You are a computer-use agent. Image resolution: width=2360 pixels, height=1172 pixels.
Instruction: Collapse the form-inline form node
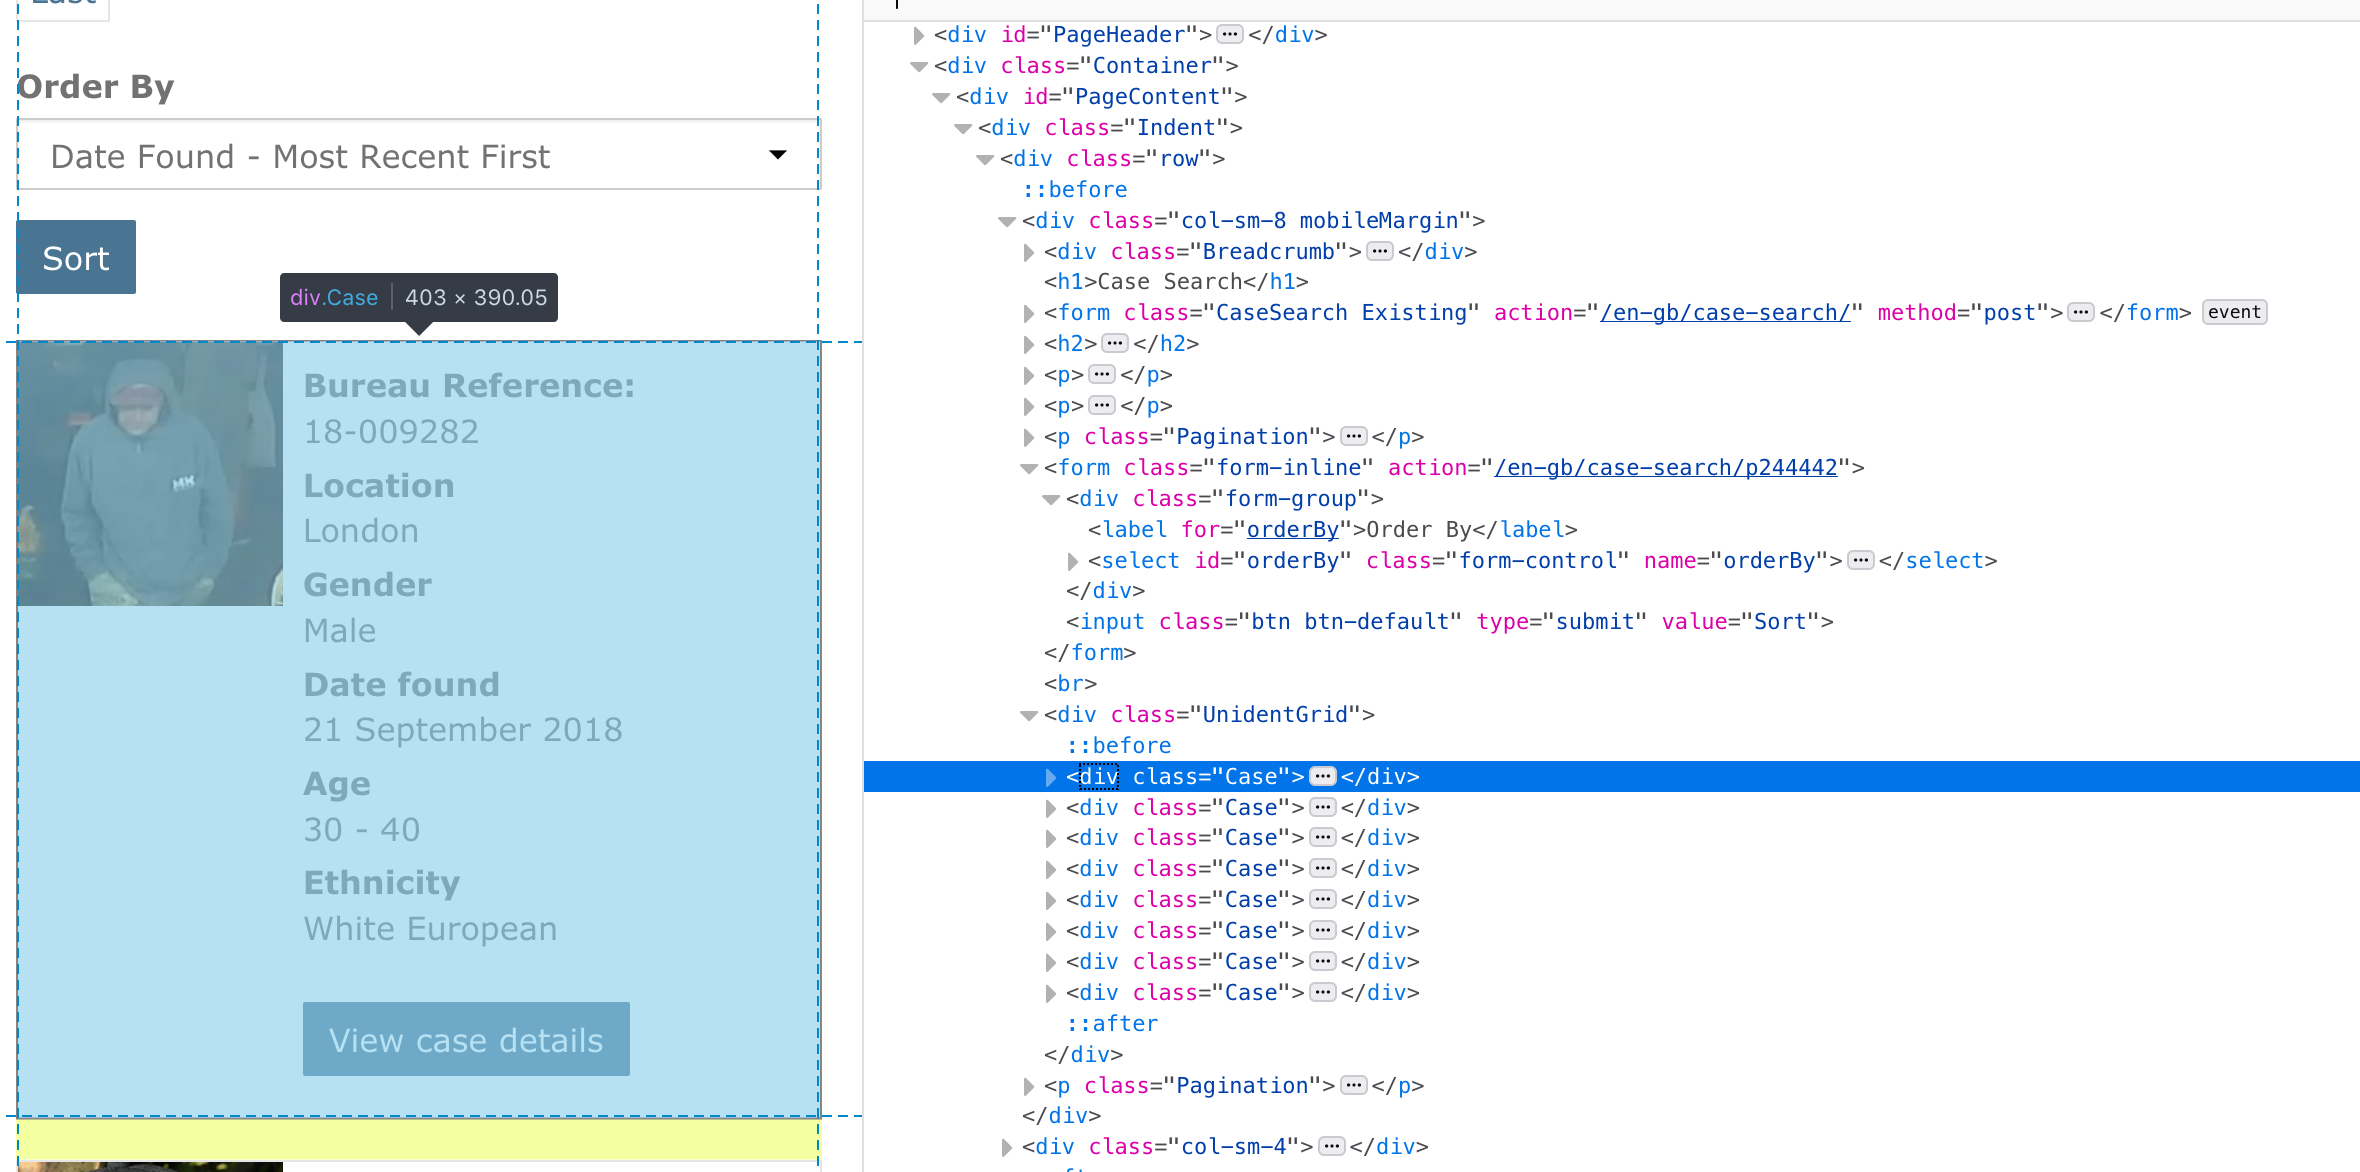pos(1029,468)
